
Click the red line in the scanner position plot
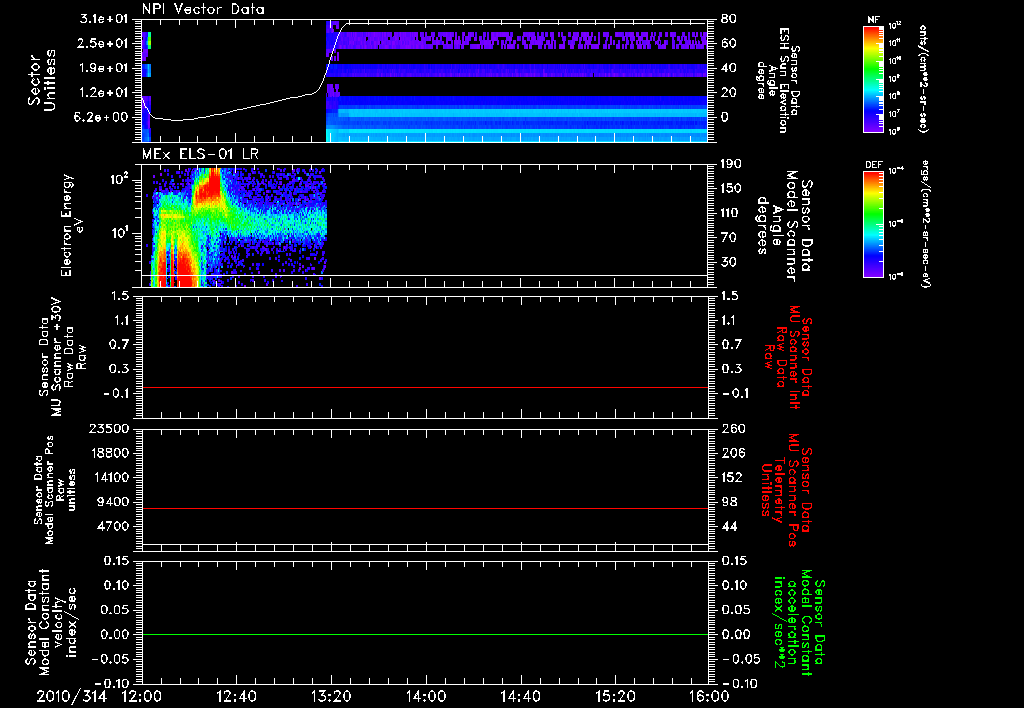pos(424,508)
